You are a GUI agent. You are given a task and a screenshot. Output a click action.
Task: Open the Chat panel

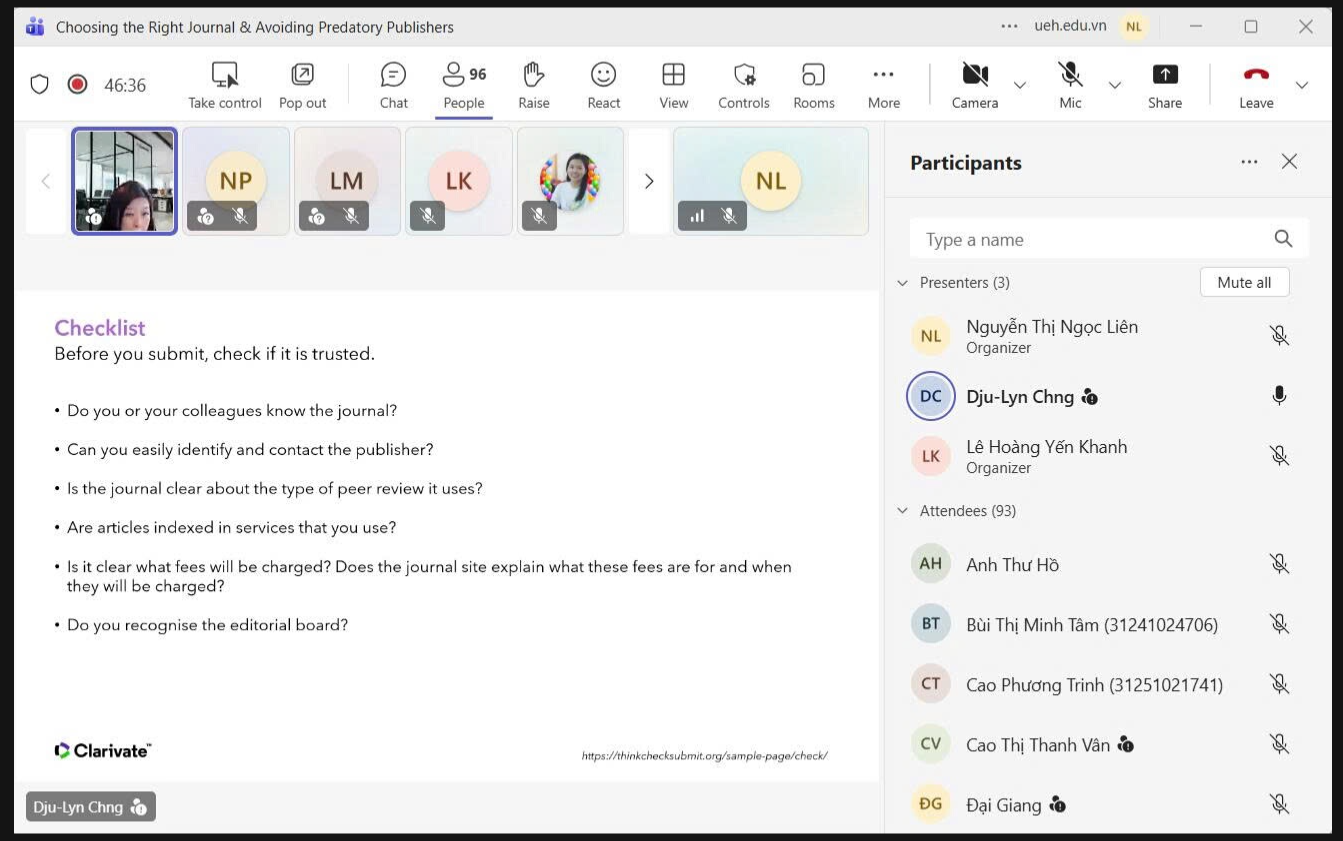coord(393,85)
